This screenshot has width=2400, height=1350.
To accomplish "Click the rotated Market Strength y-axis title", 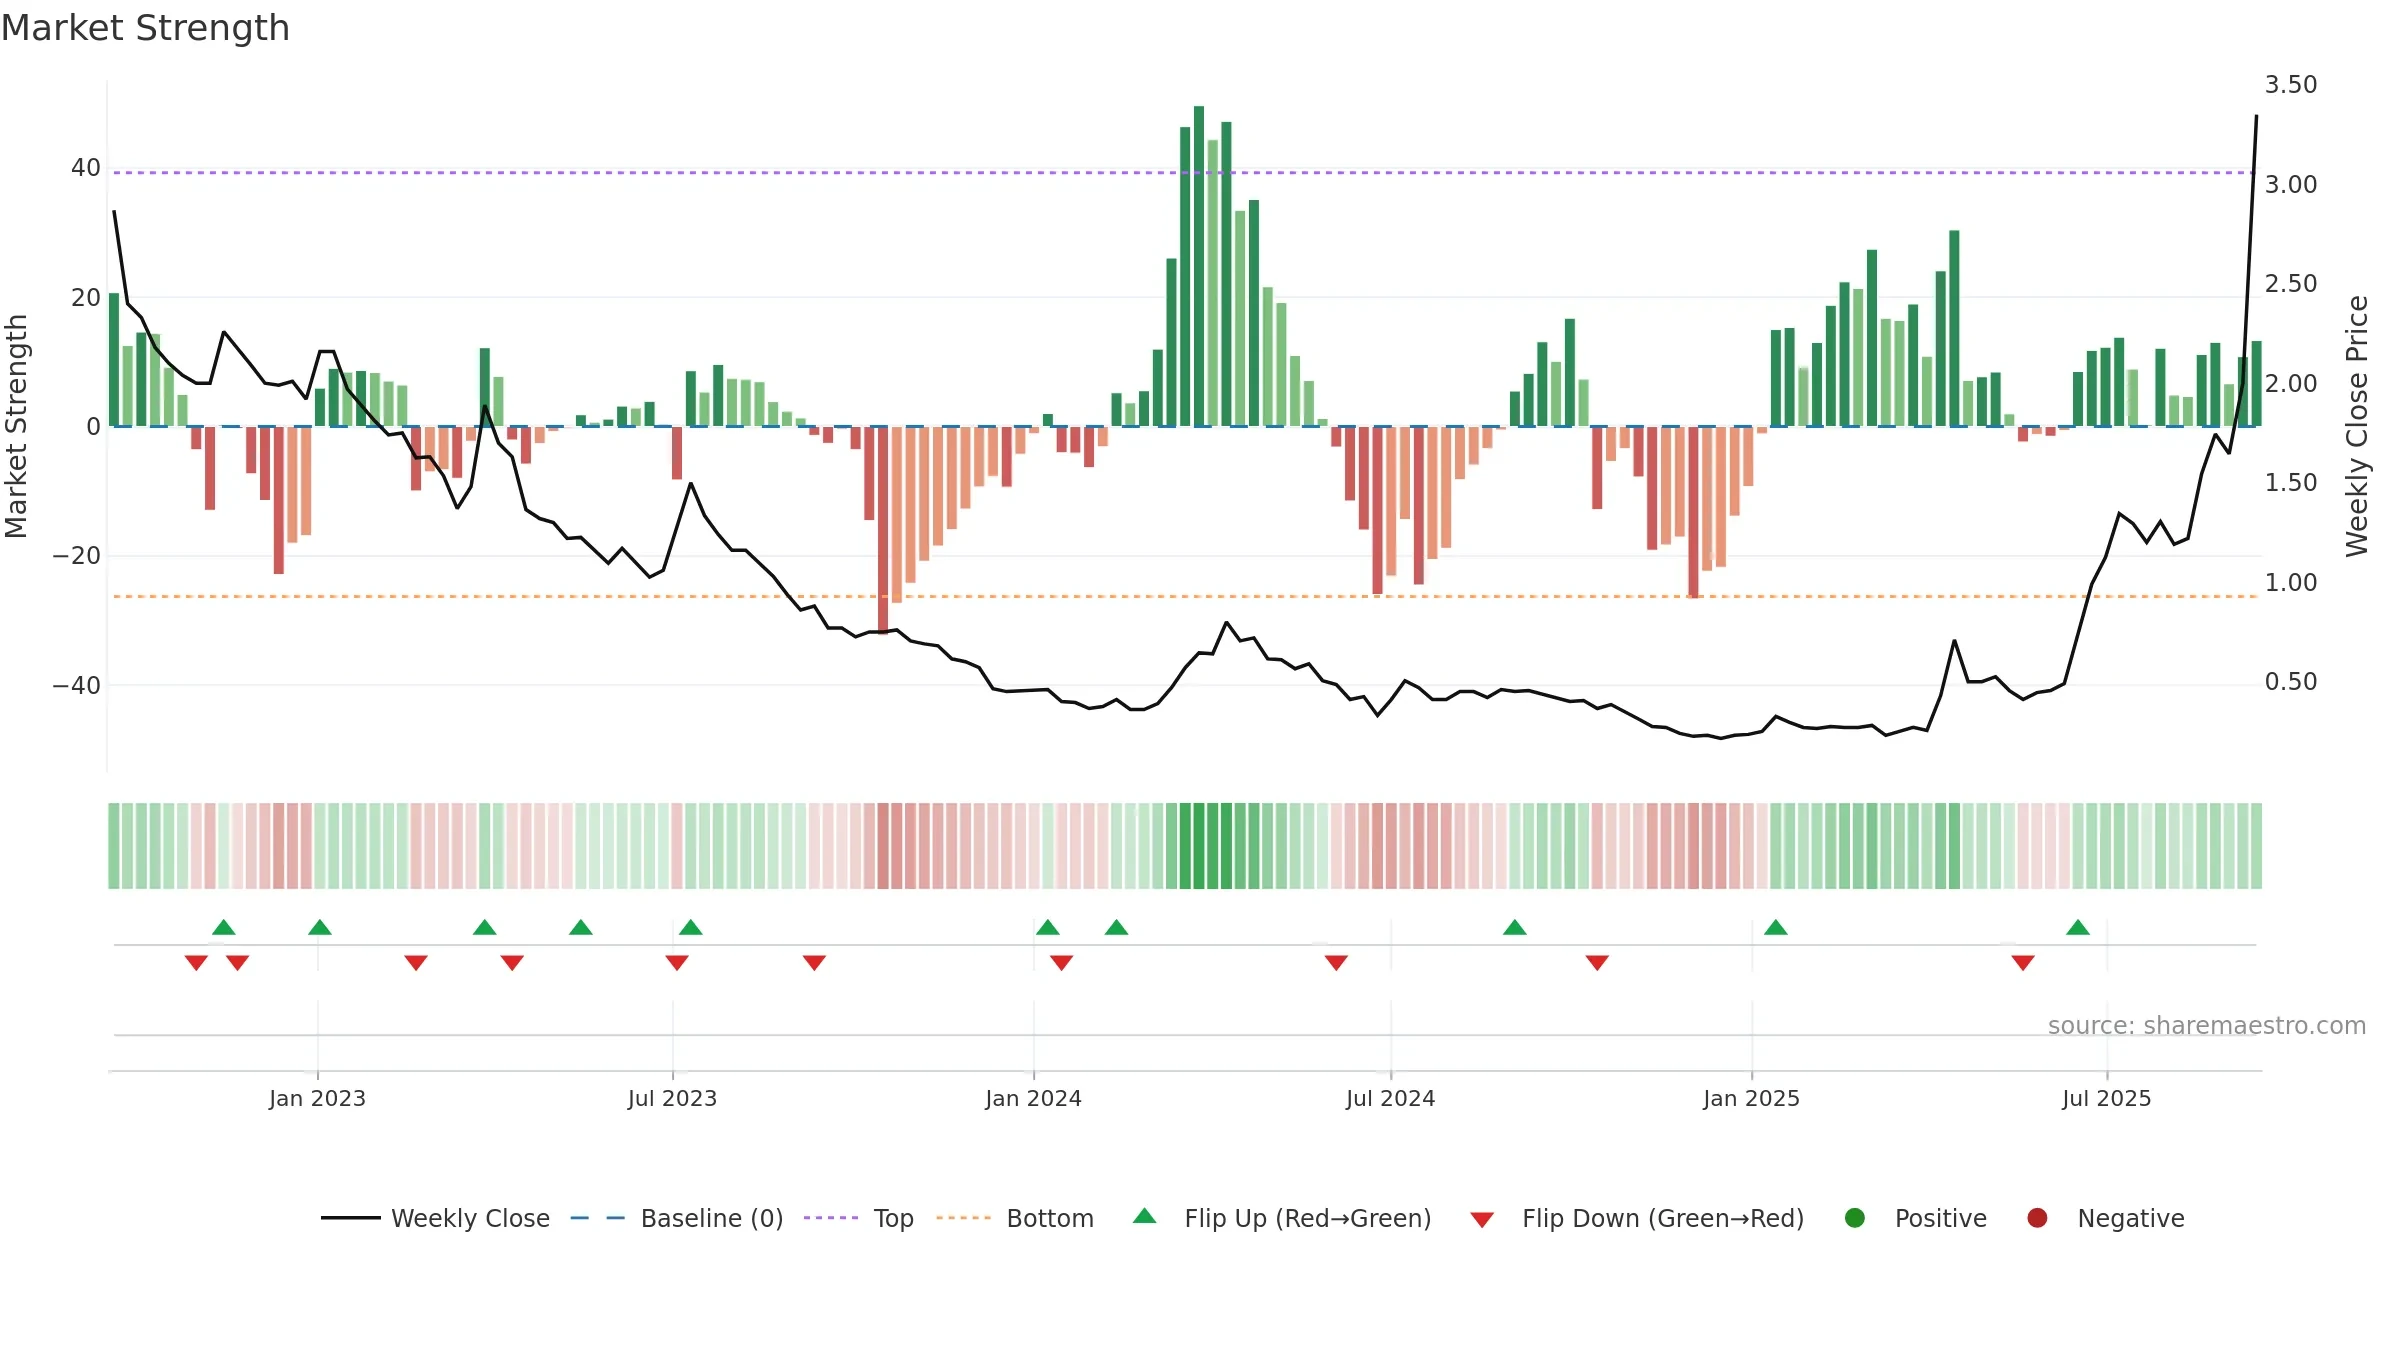I will click(16, 426).
